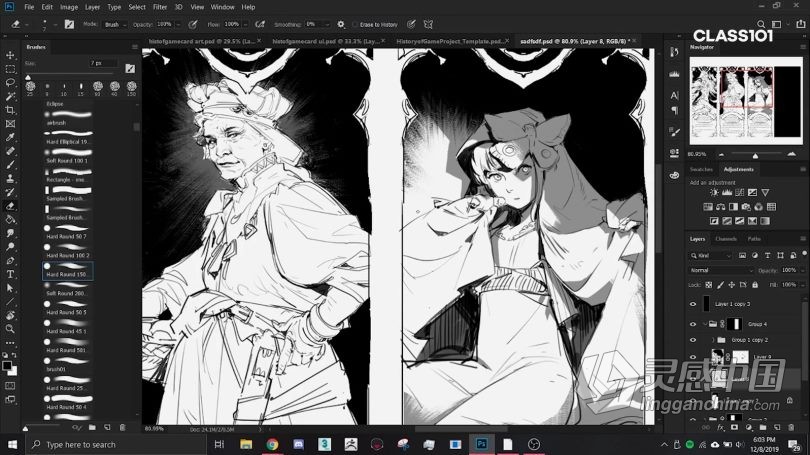Open the File menu
Image resolution: width=810 pixels, height=455 pixels.
point(29,7)
